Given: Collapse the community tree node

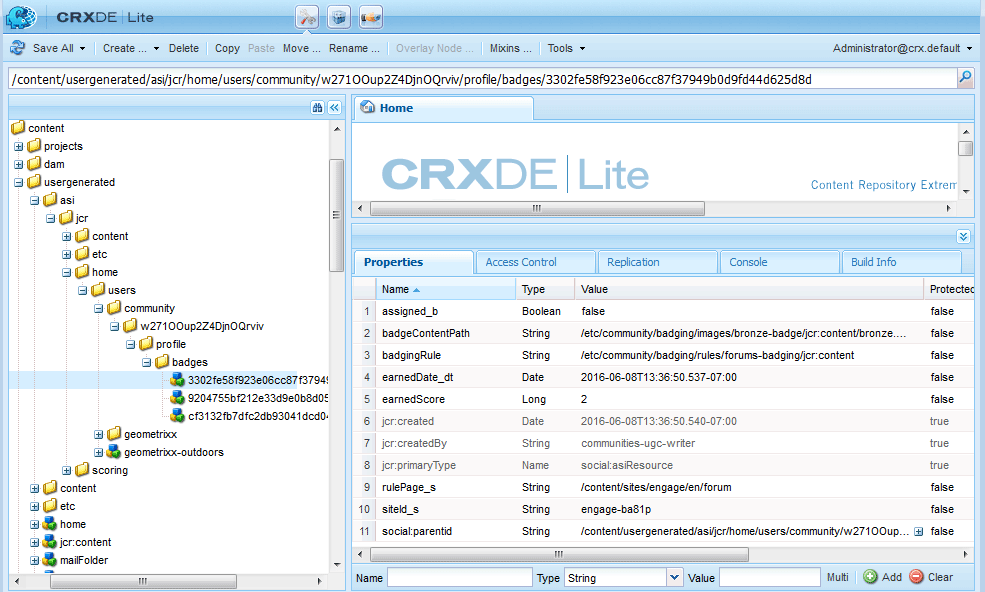Looking at the screenshot, I should 99,309.
